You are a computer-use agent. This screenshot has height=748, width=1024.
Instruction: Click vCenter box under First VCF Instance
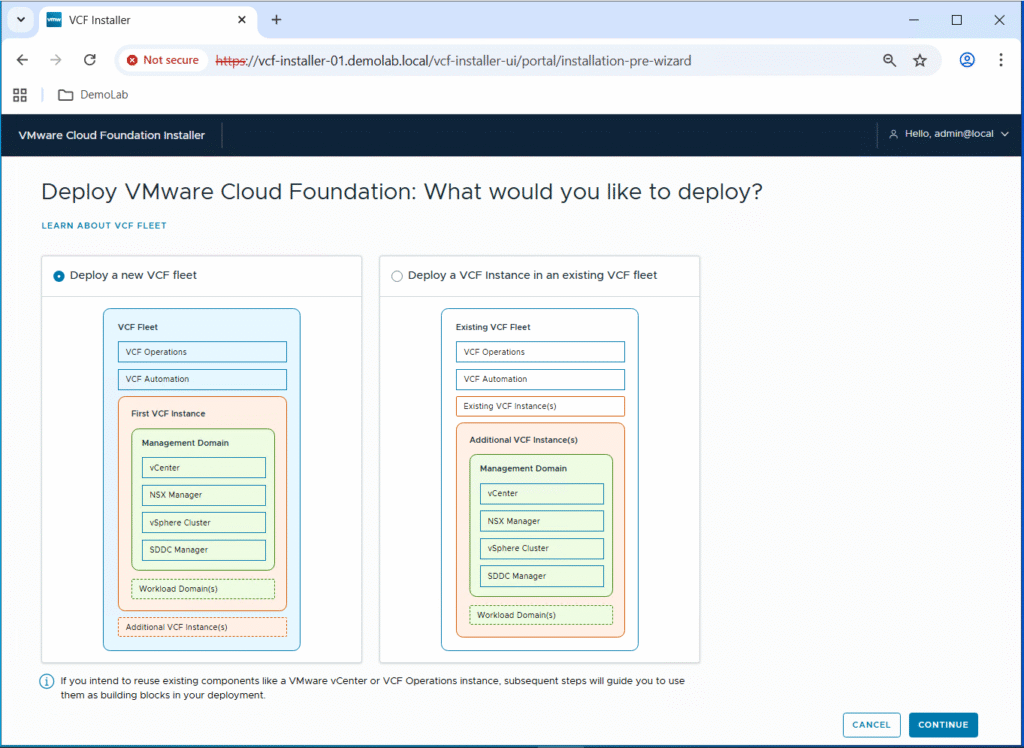[x=204, y=468]
